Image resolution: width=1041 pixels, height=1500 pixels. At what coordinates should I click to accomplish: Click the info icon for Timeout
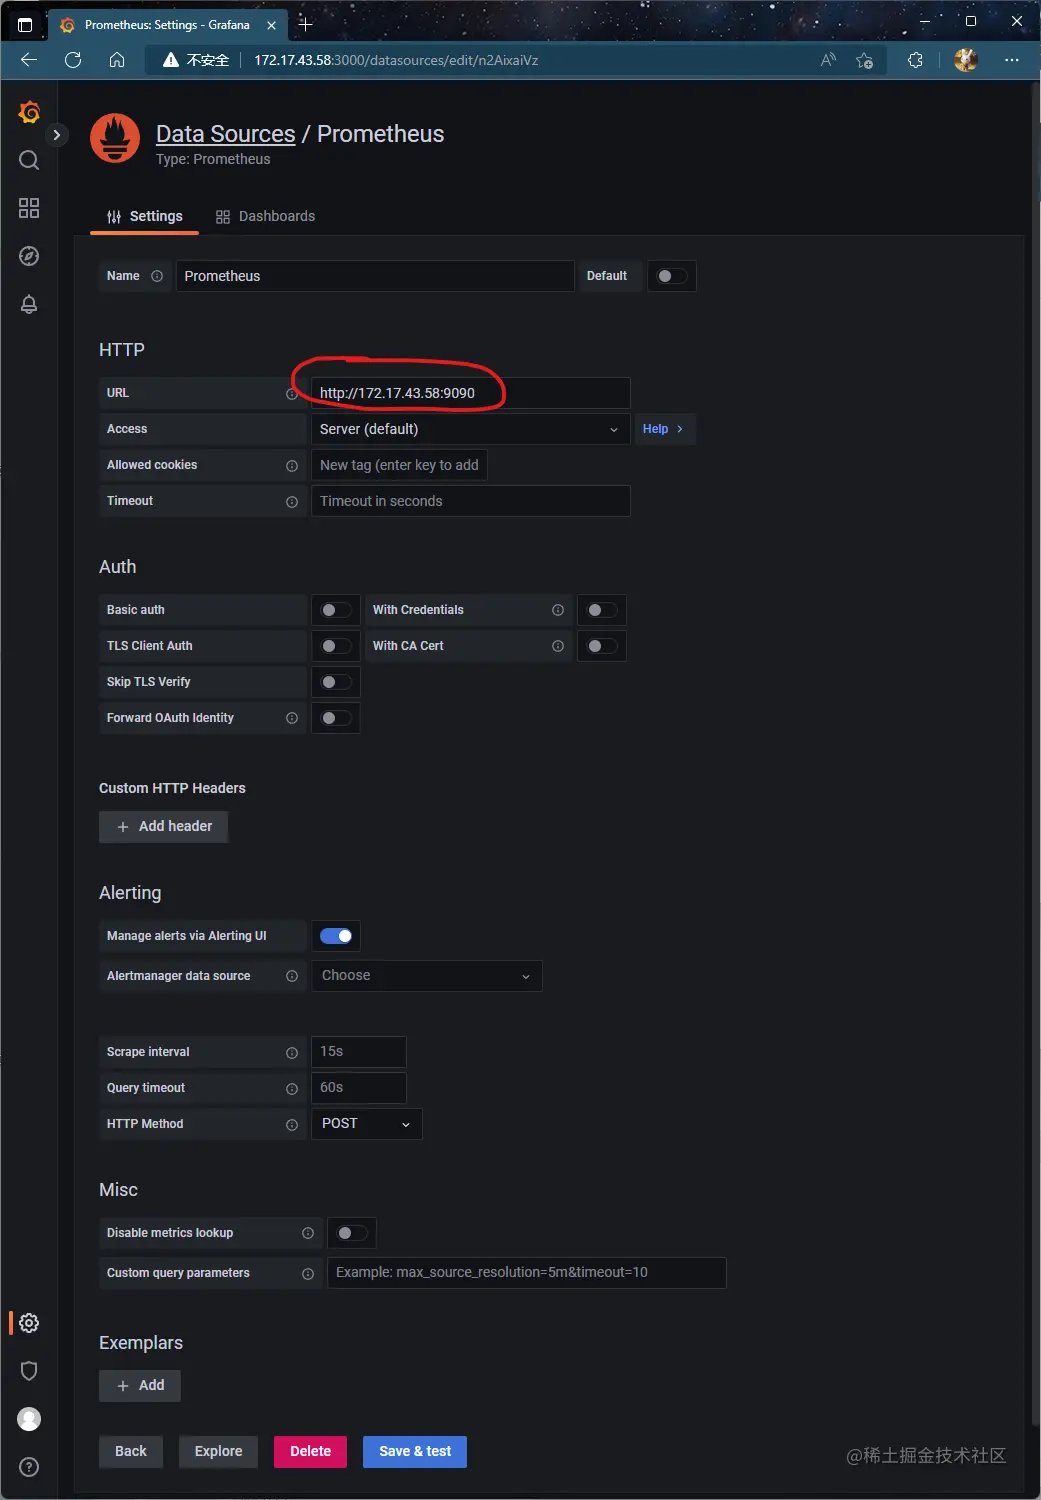[x=292, y=502]
